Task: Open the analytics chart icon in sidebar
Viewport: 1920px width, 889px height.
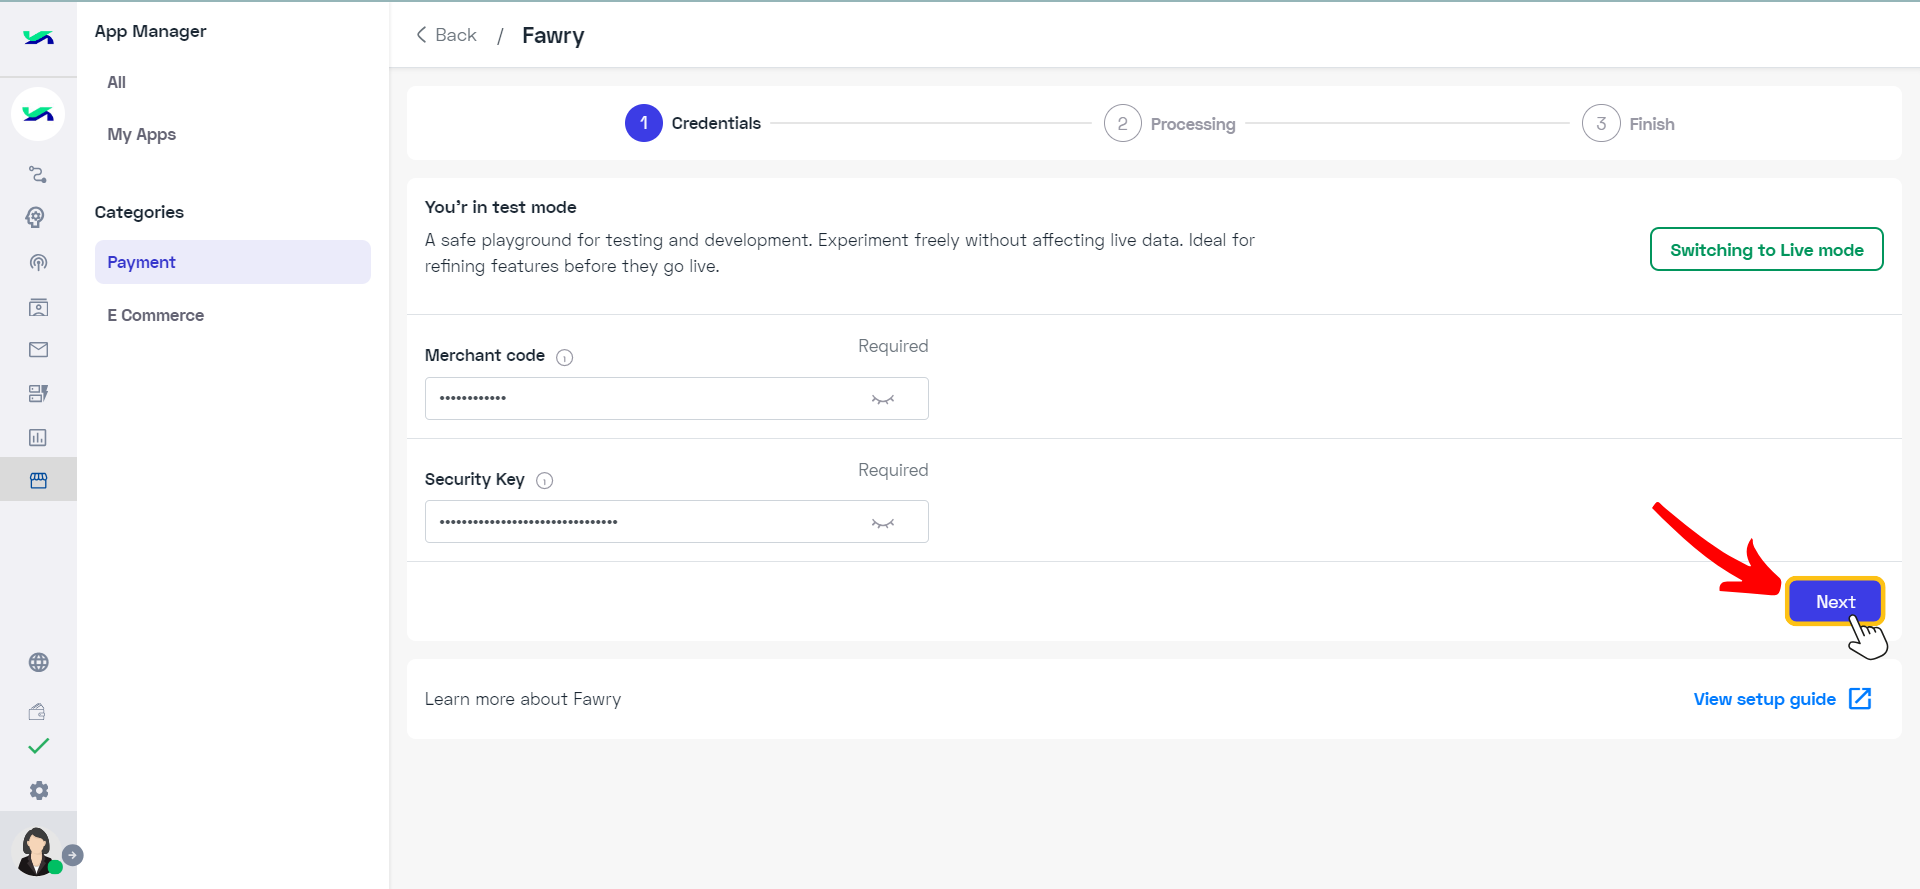Action: (x=38, y=438)
